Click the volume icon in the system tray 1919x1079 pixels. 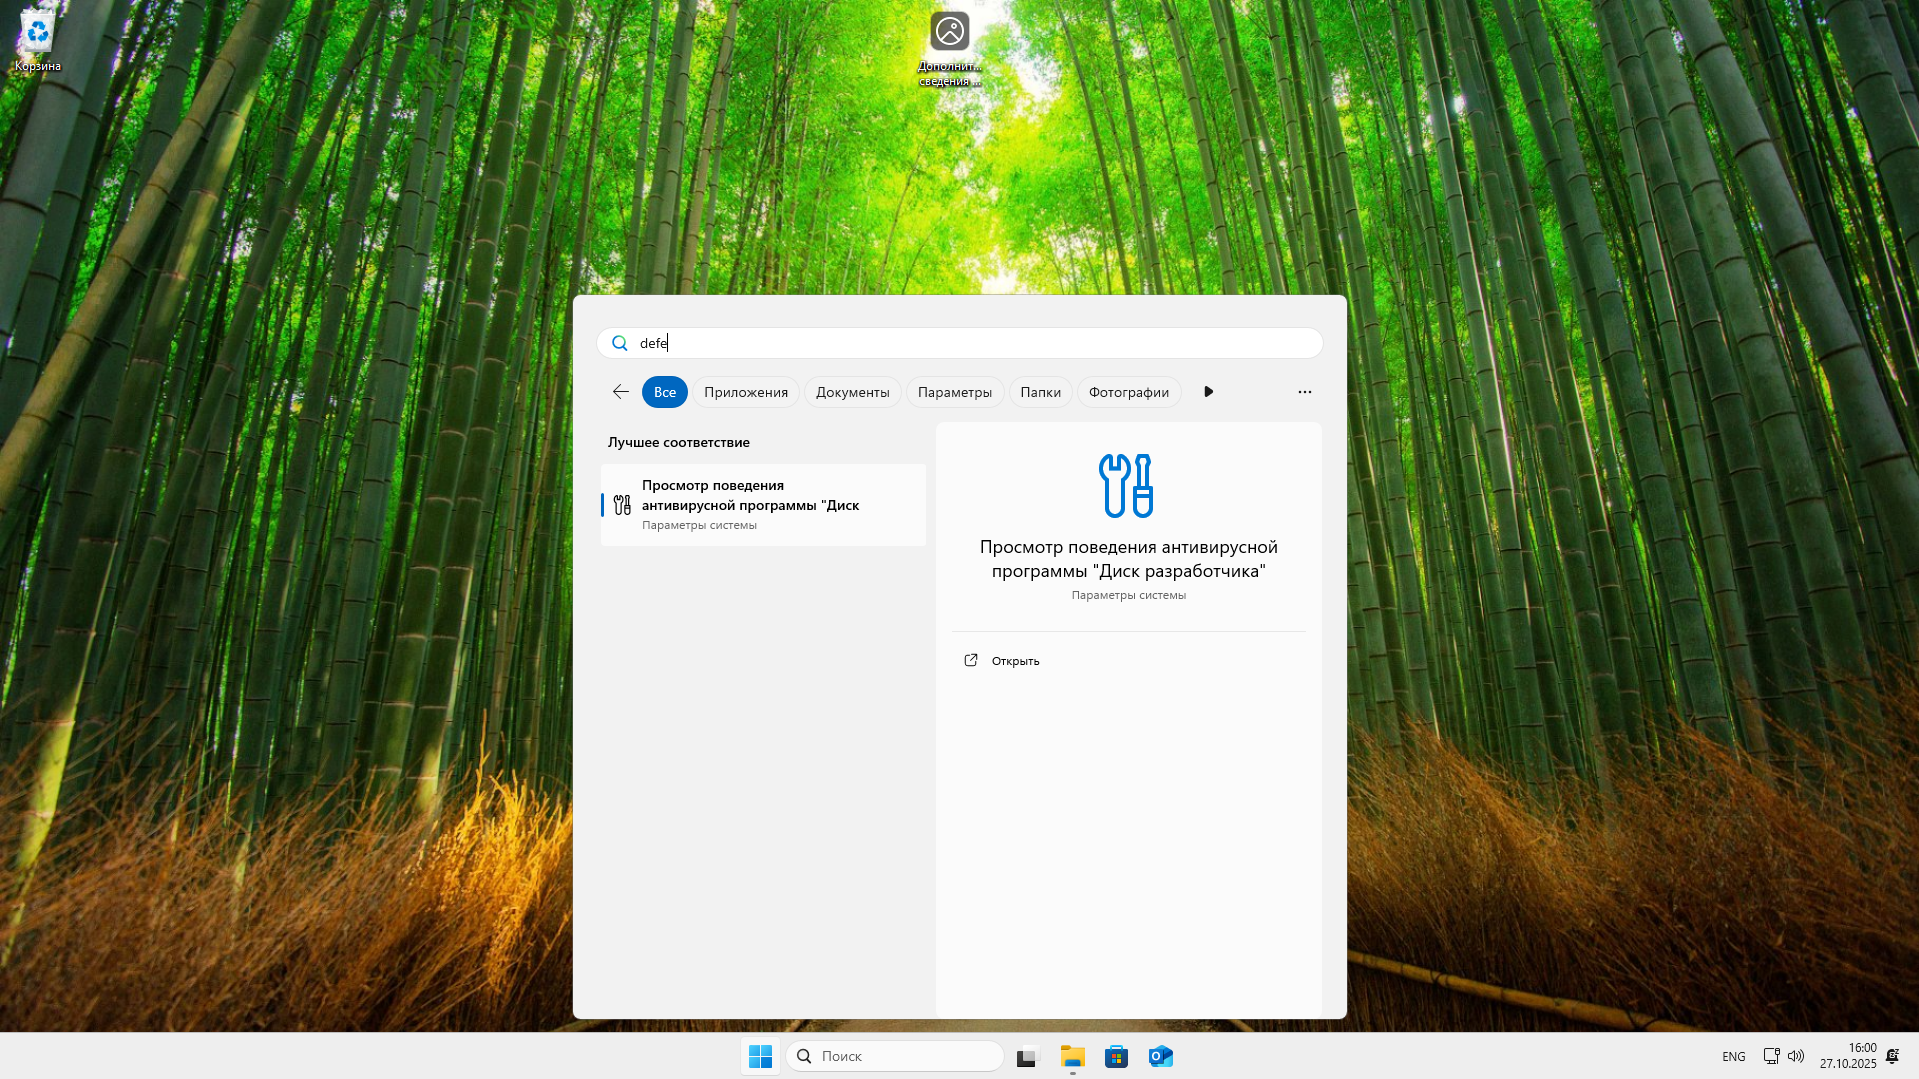pyautogui.click(x=1796, y=1055)
